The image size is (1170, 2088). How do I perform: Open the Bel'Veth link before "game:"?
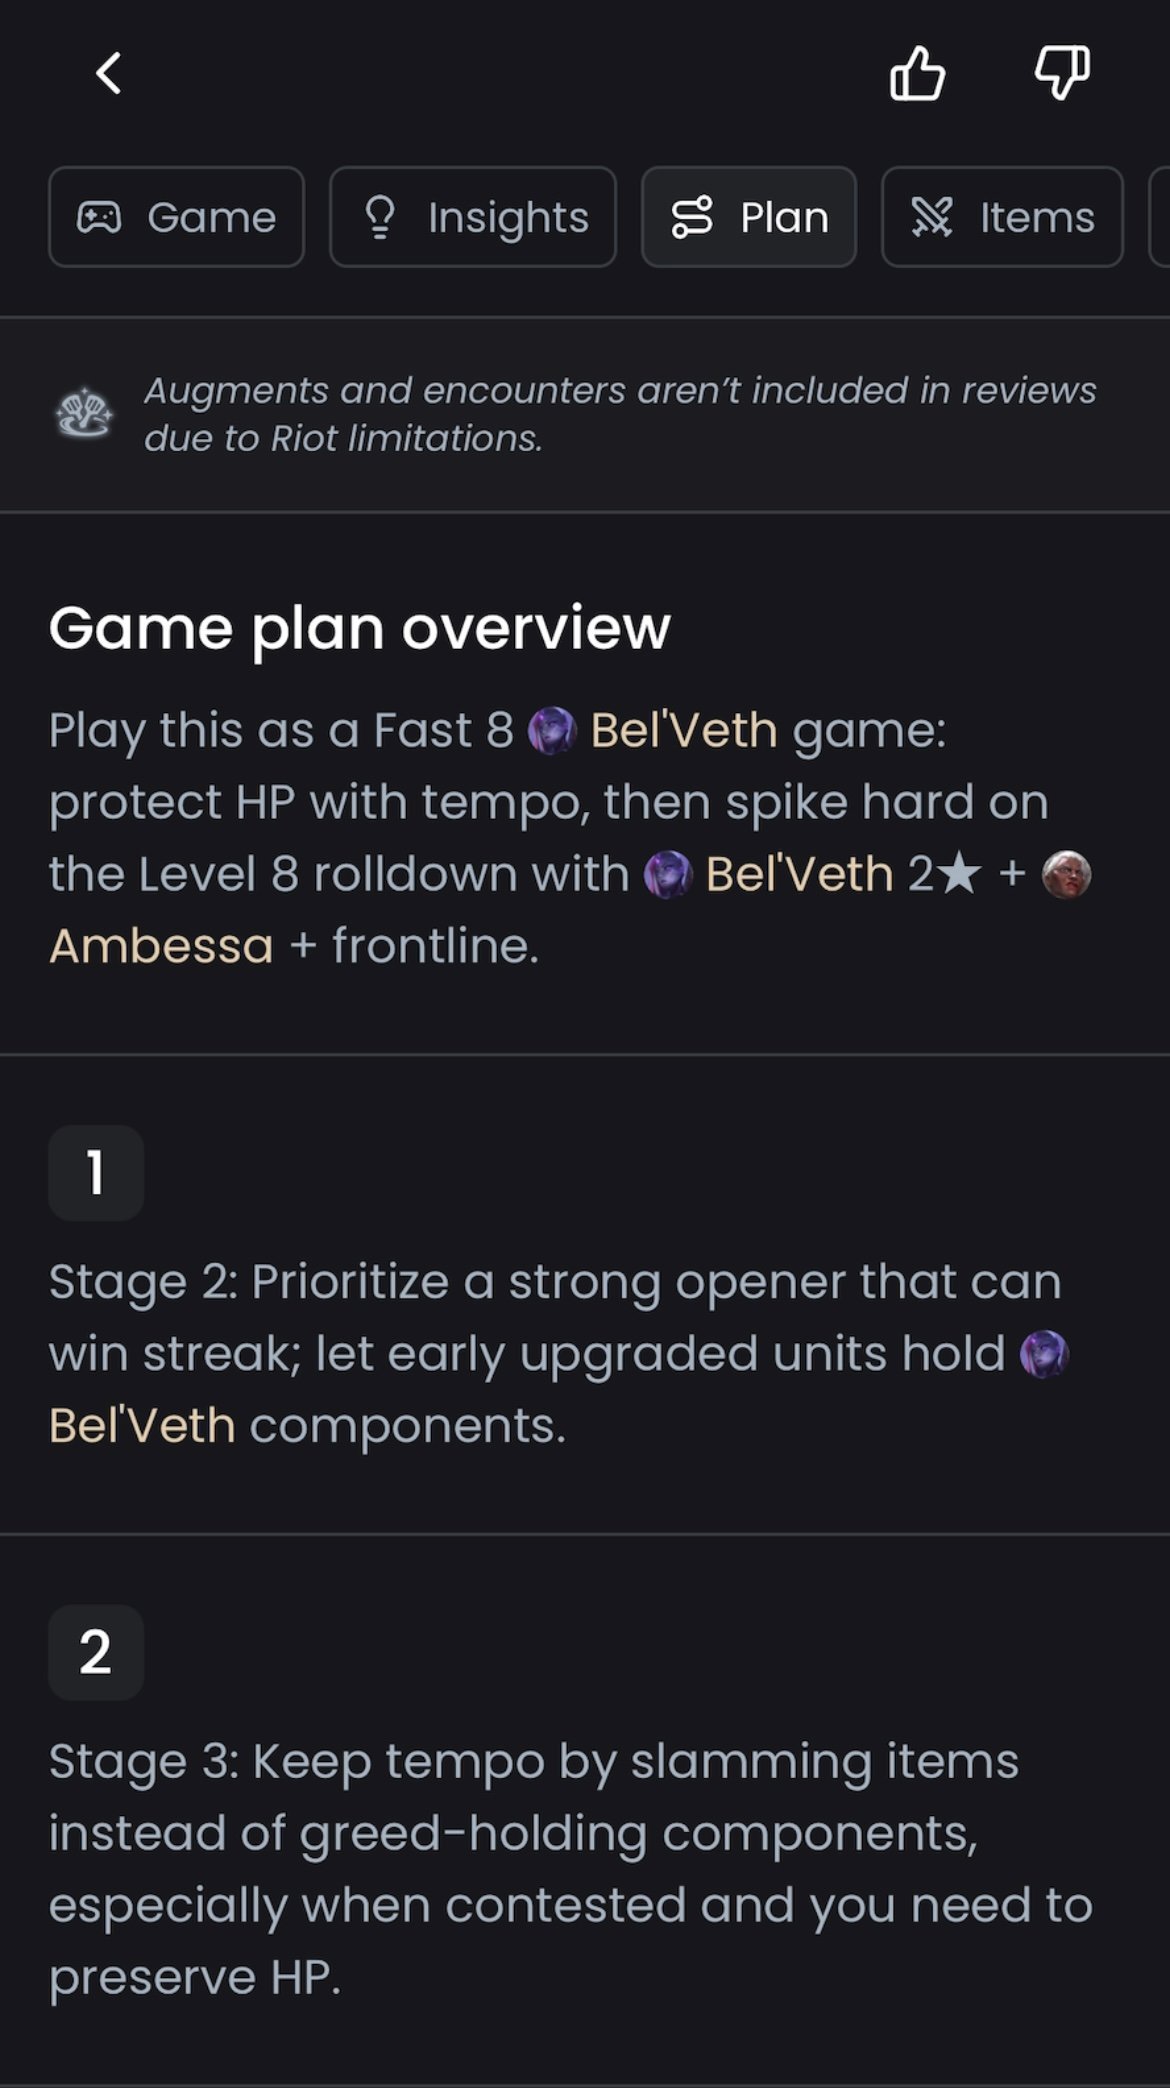pyautogui.click(x=684, y=731)
